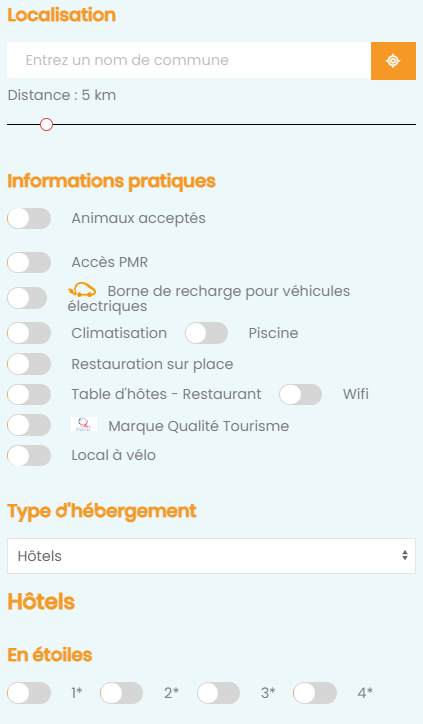
Task: Turn on the Wifi toggle
Action: (x=301, y=394)
